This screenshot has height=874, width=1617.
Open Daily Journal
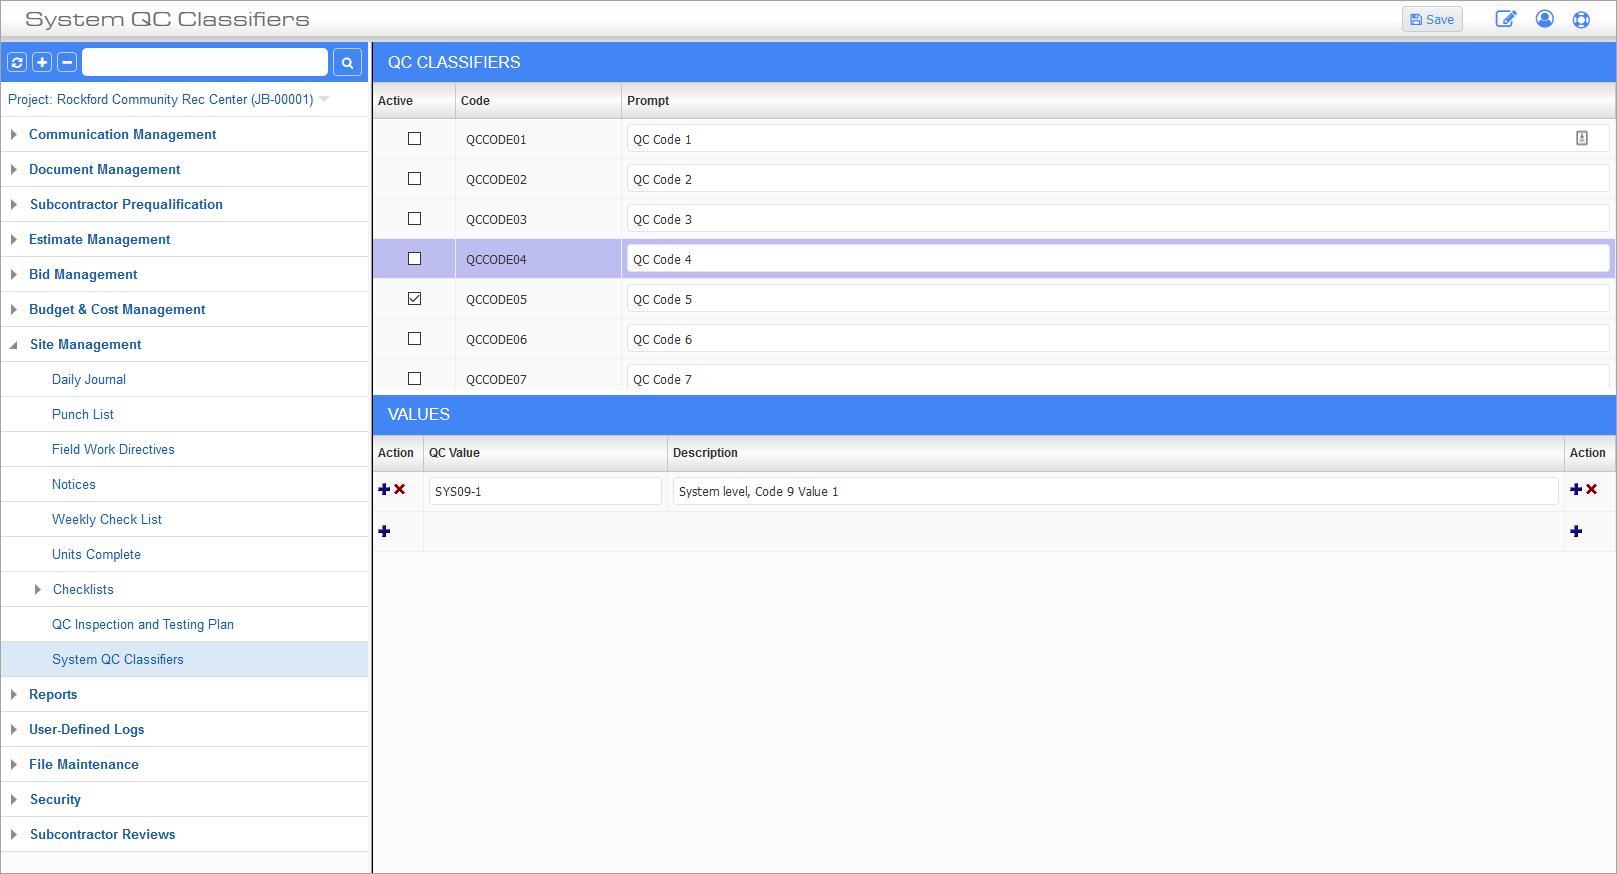[89, 379]
